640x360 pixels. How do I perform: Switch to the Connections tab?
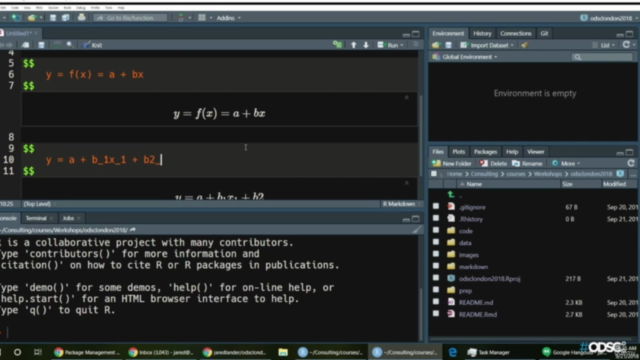pos(516,33)
